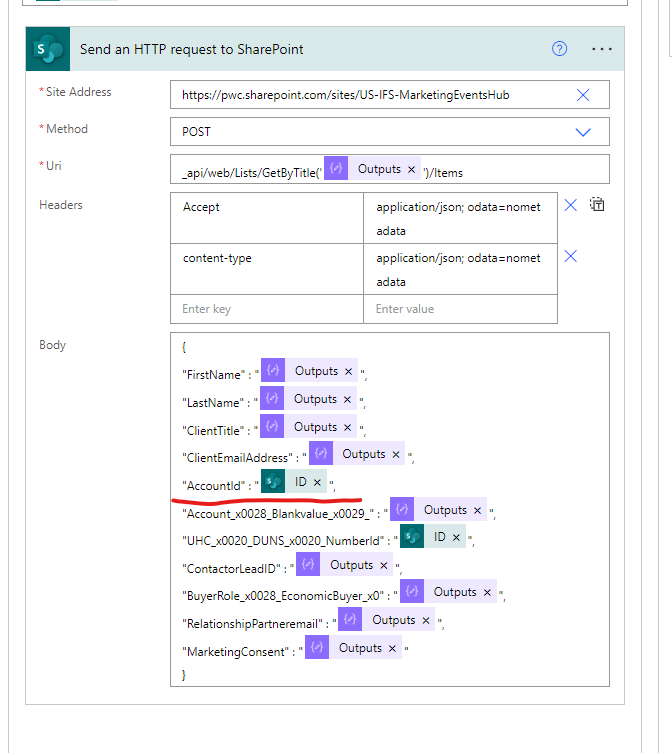The image size is (672, 753).
Task: Remove Outputs token from LastName
Action: pyautogui.click(x=347, y=400)
